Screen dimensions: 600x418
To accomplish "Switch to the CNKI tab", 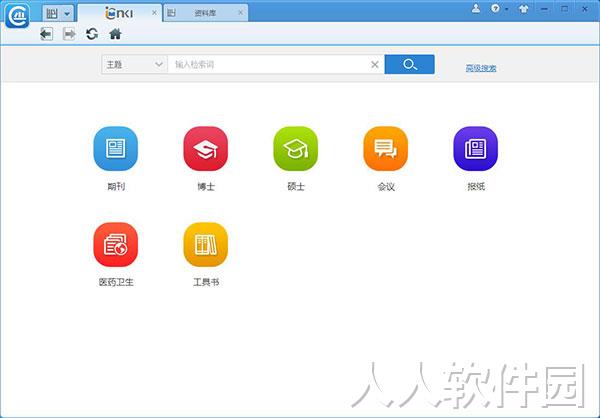I will (x=119, y=13).
